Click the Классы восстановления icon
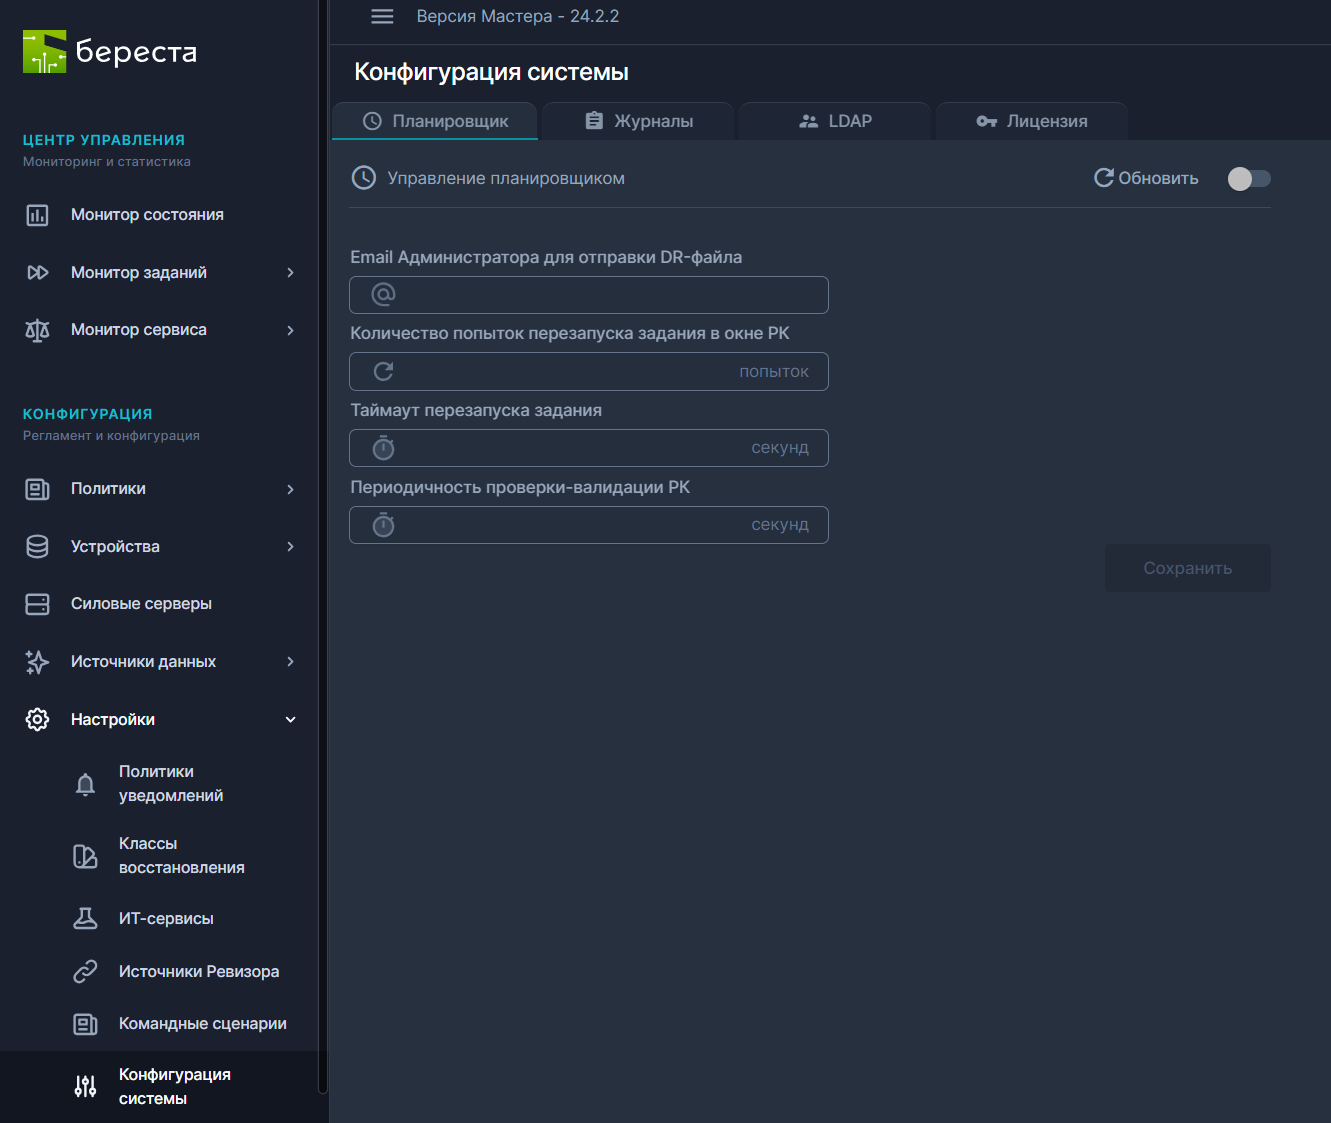This screenshot has width=1331, height=1123. 86,856
